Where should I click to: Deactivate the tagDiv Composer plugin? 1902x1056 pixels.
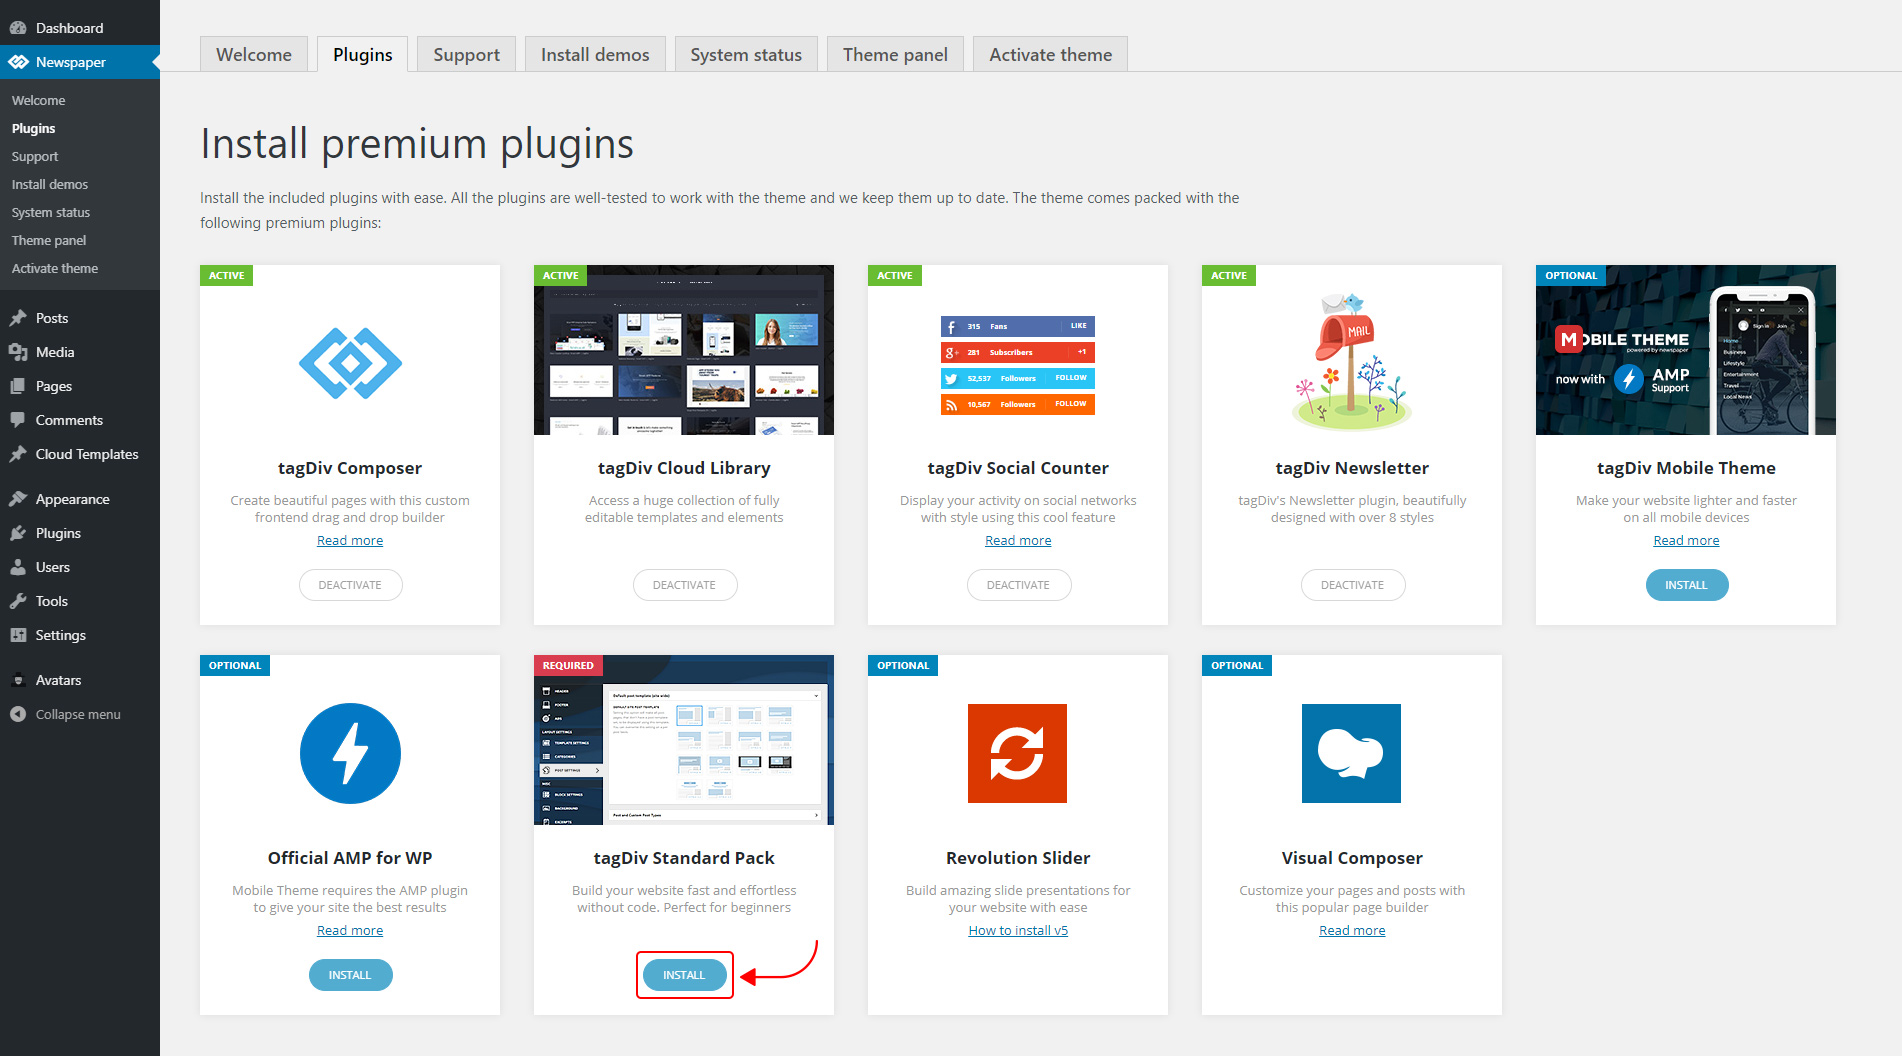tap(350, 585)
